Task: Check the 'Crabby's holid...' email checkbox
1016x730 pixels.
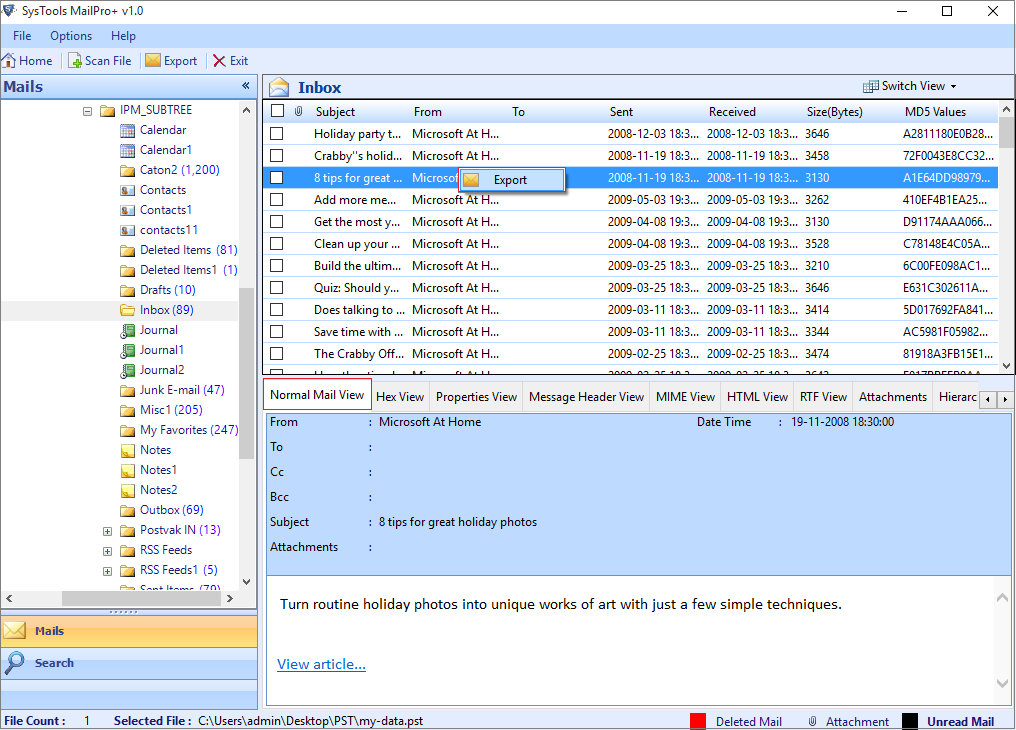Action: [x=277, y=155]
